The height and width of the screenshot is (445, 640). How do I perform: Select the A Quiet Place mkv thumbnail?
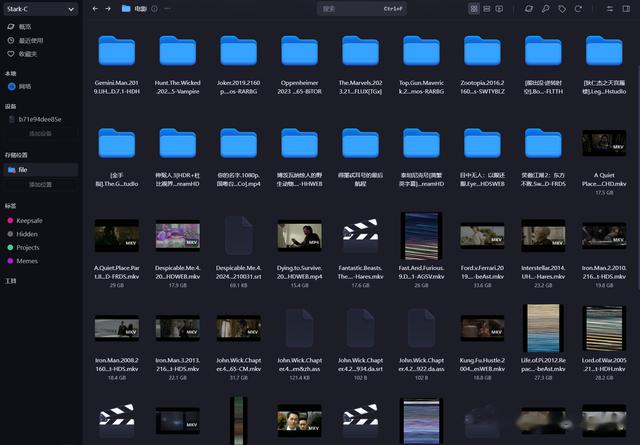604,143
